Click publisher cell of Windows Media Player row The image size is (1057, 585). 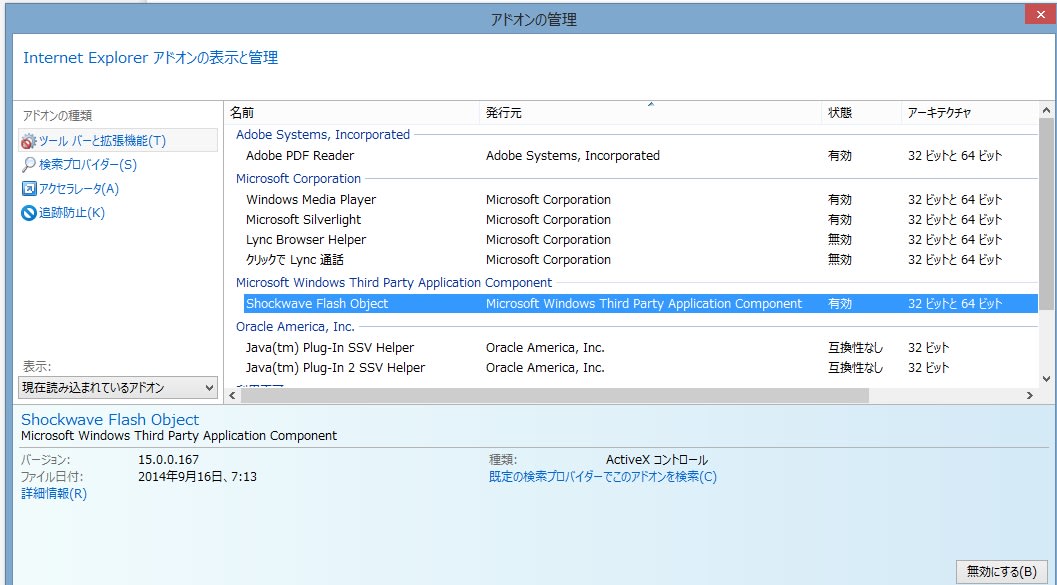click(548, 199)
